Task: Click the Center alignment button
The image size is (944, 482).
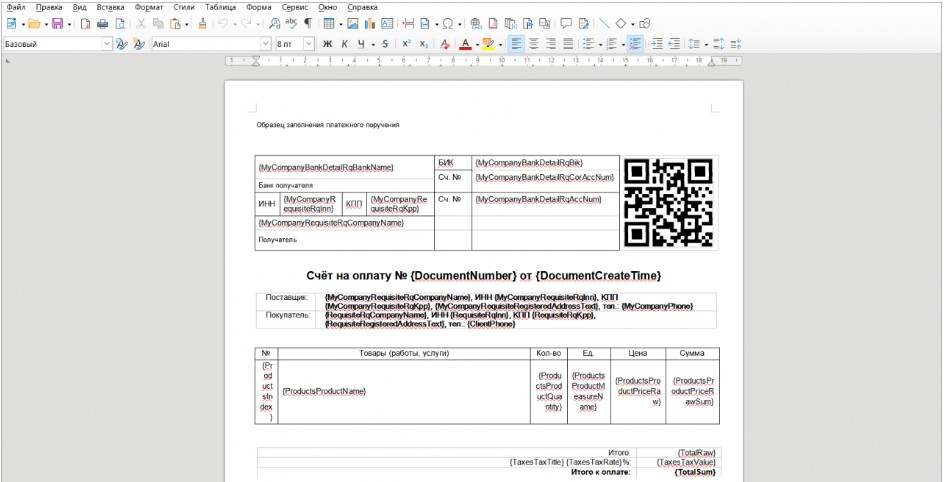Action: (533, 44)
